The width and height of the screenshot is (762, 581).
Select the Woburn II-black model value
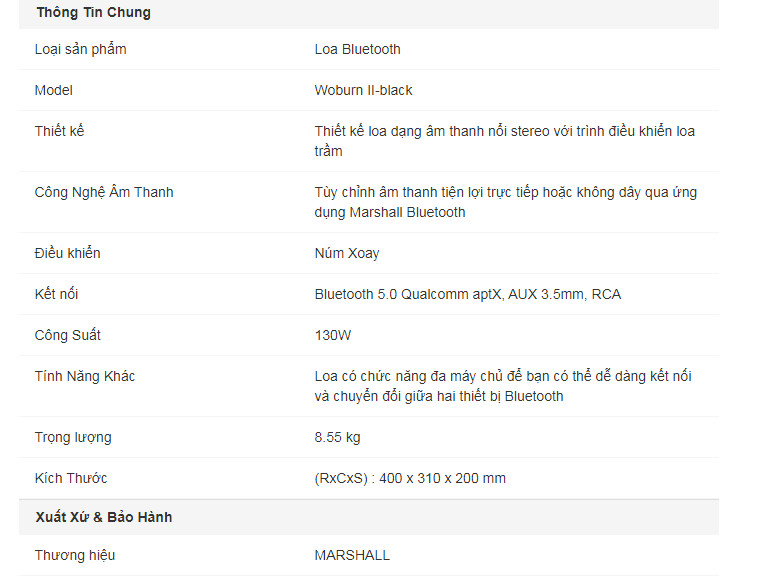point(363,90)
